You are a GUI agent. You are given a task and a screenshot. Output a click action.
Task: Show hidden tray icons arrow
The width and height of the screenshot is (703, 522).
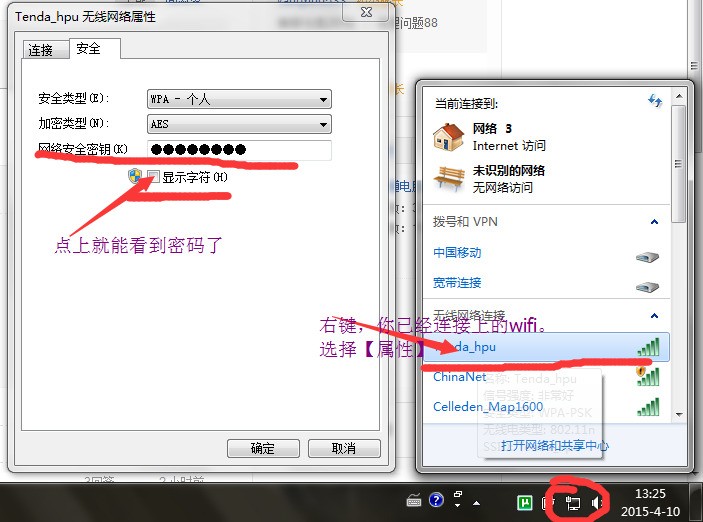coord(476,503)
